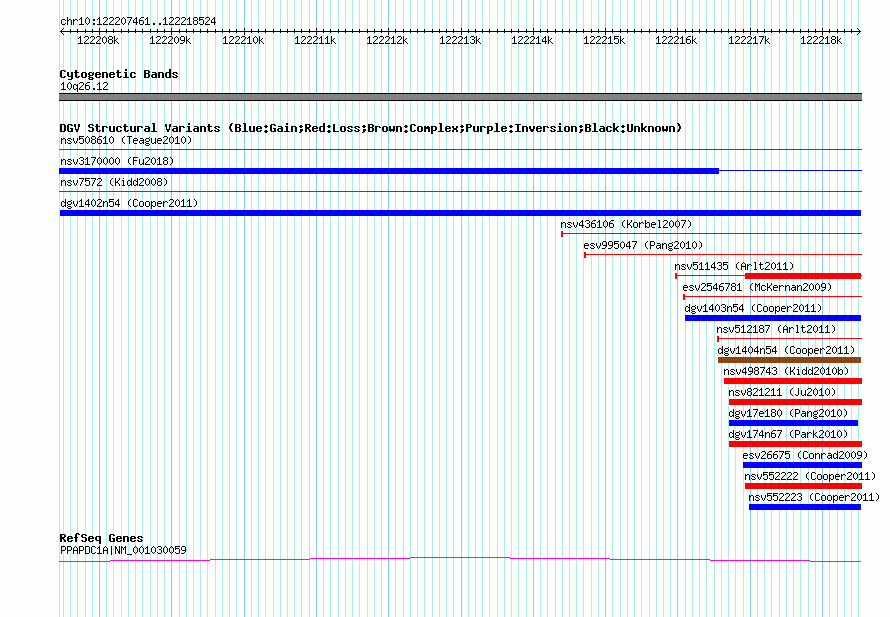The width and height of the screenshot is (890, 617).
Task: Open the nsv498743 (Kidd2010b) variant label
Action: [x=786, y=371]
